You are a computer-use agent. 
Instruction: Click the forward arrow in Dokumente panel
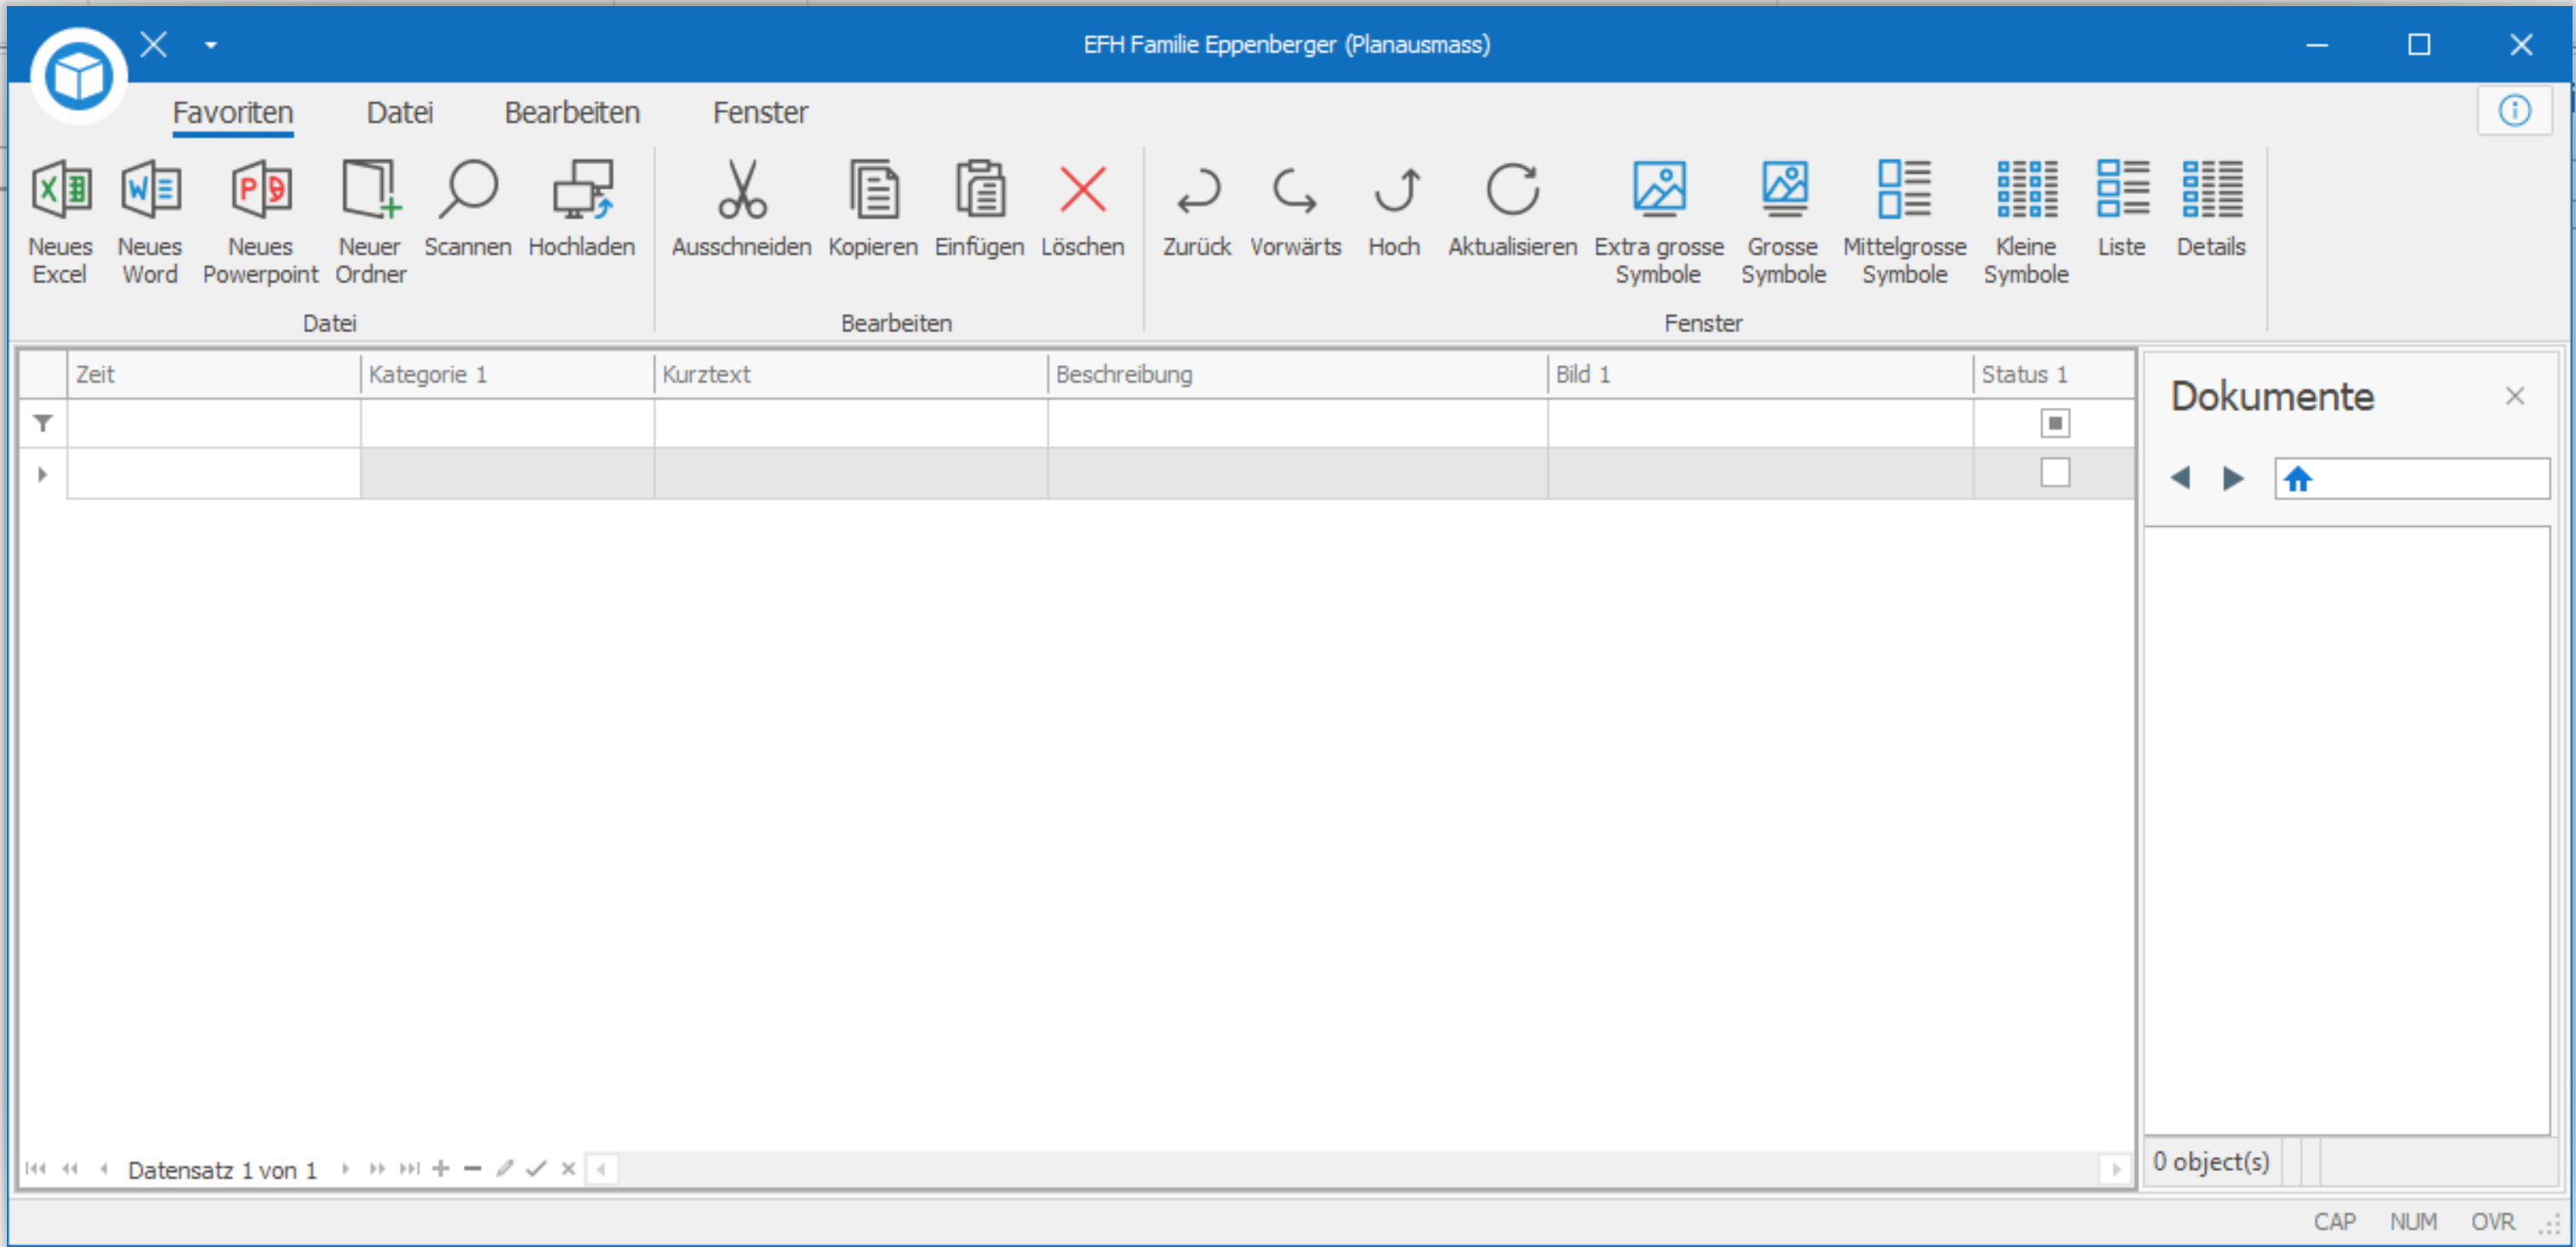2233,478
